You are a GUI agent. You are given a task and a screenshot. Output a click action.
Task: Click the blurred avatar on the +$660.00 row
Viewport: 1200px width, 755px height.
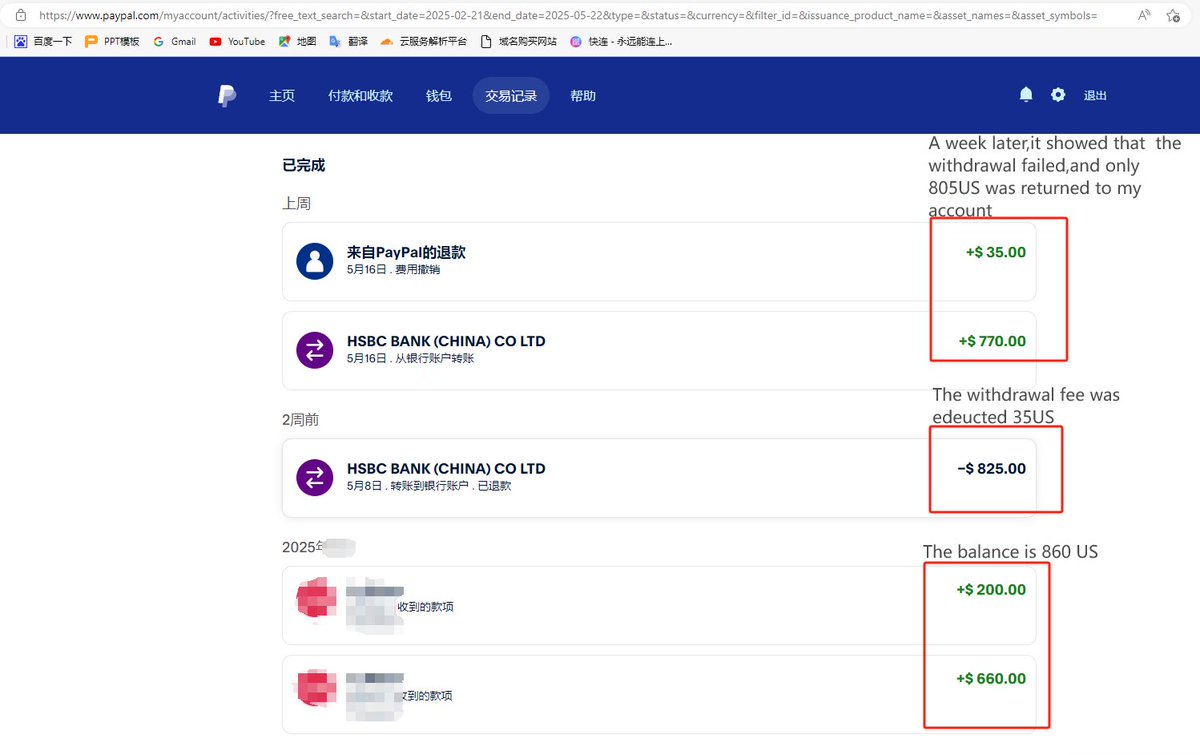coord(317,686)
